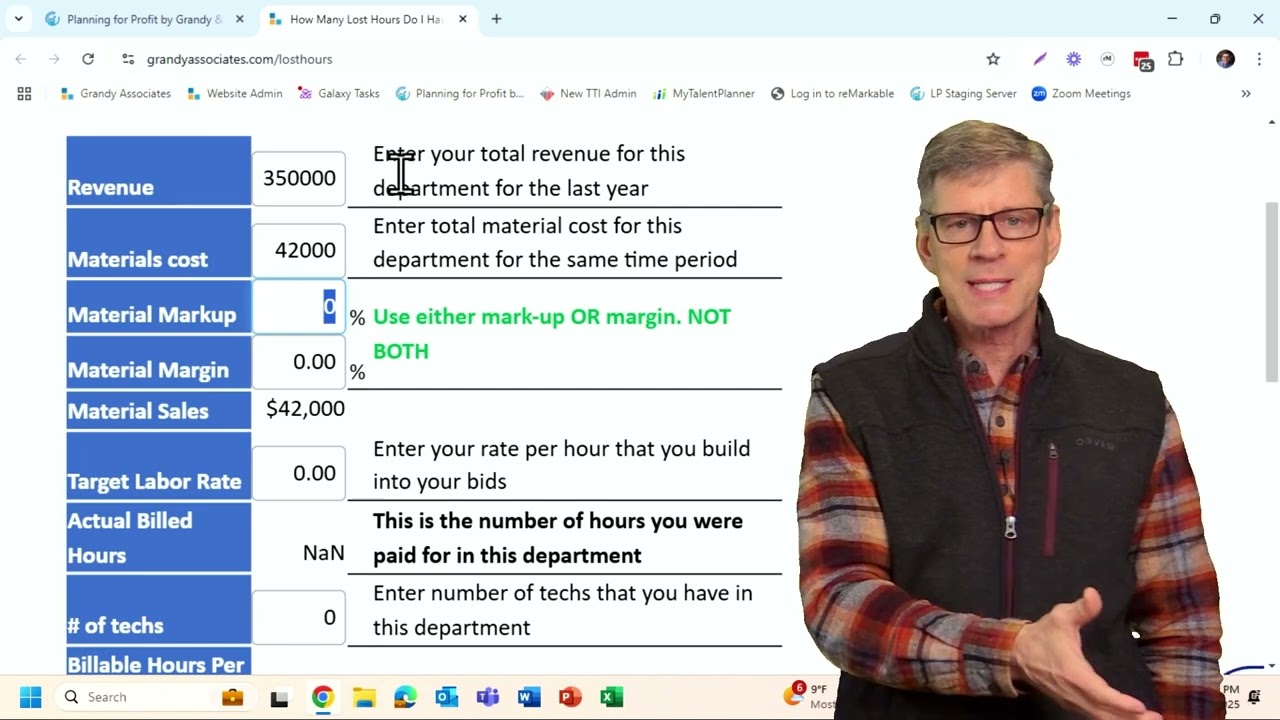Open the red calendar extension with badge 25
This screenshot has height=720, width=1280.
pyautogui.click(x=1142, y=60)
